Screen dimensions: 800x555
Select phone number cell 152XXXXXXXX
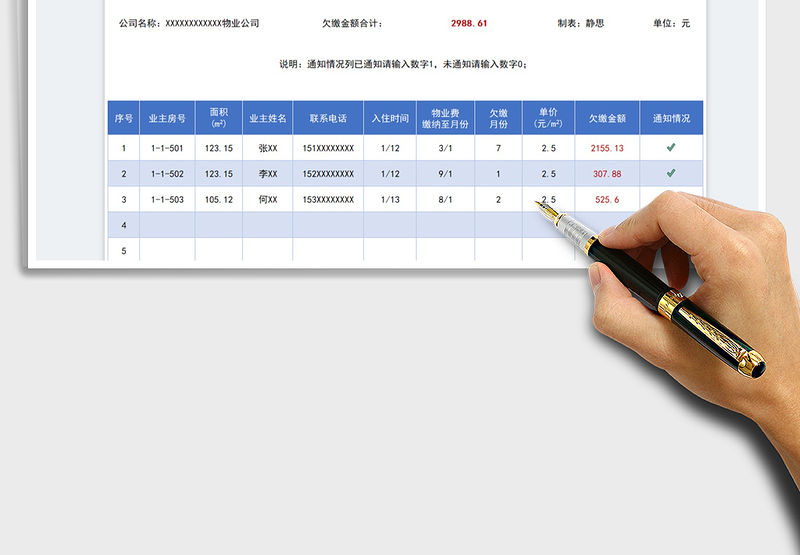pos(328,174)
